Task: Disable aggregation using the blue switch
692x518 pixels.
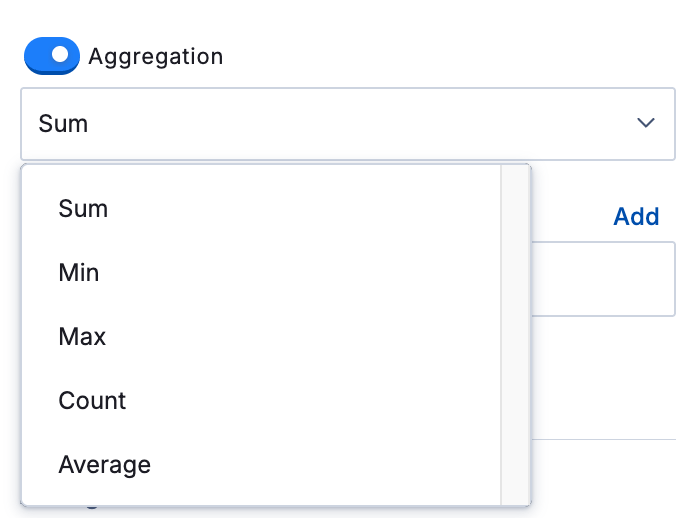Action: (51, 56)
